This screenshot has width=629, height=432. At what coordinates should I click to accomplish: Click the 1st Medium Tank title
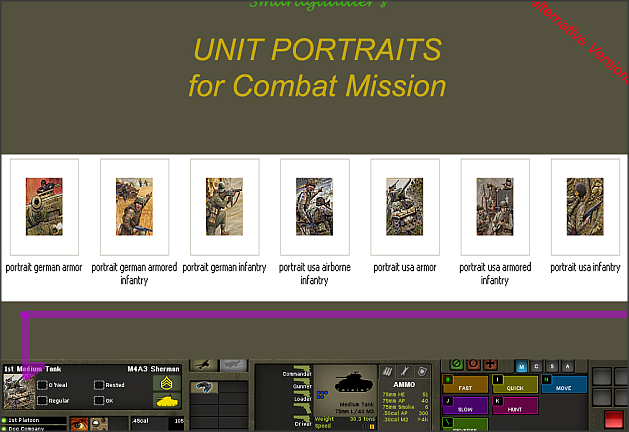33,369
